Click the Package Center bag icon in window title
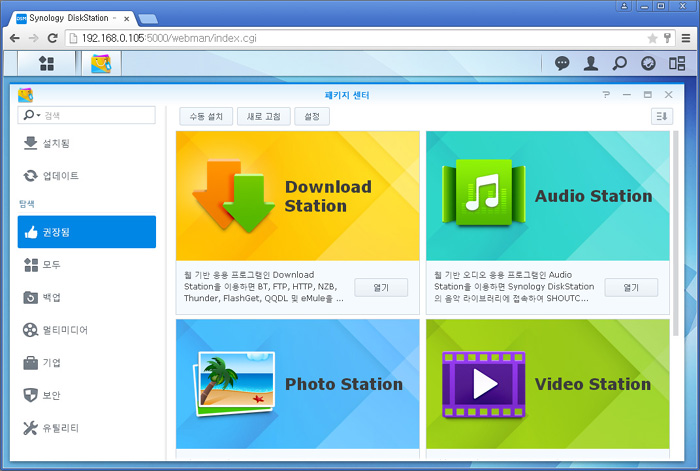This screenshot has width=700, height=471. point(25,95)
